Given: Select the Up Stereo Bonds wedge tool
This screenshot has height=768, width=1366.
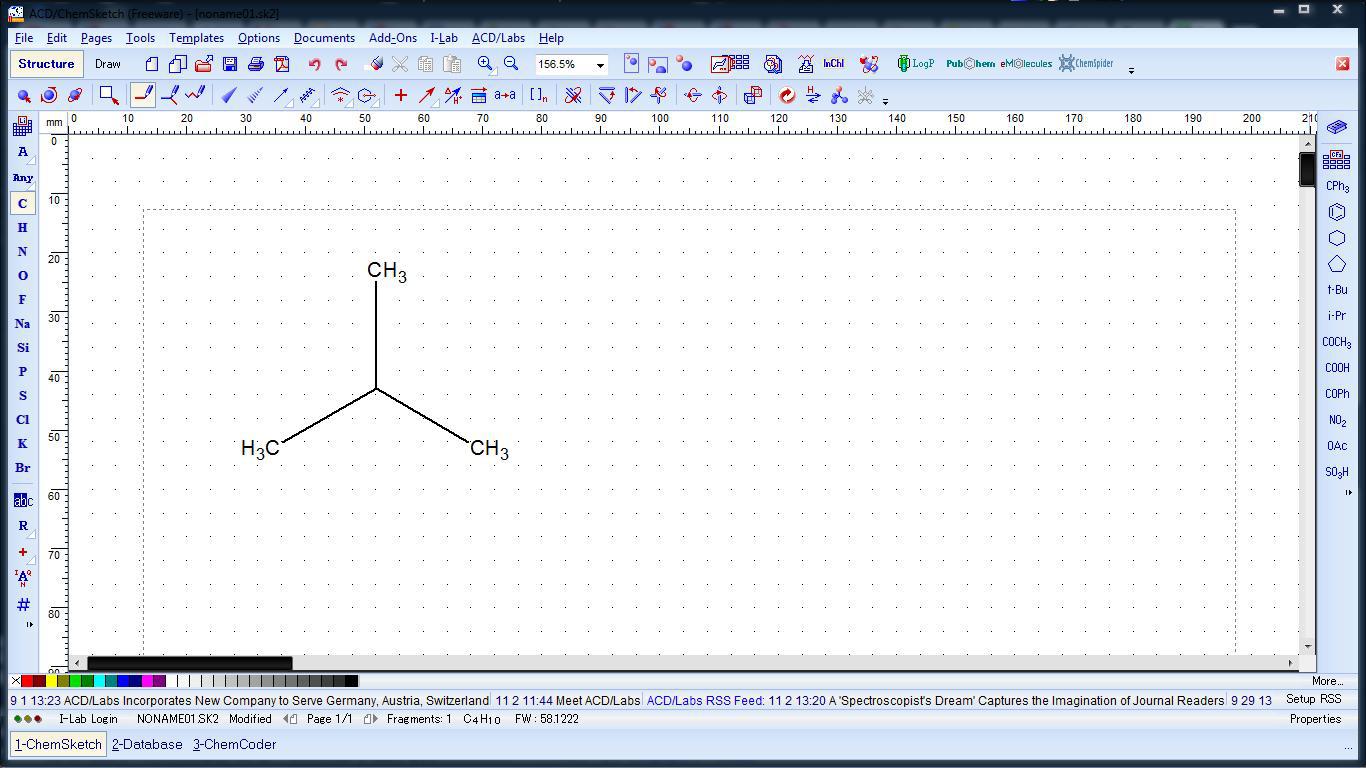Looking at the screenshot, I should (229, 95).
